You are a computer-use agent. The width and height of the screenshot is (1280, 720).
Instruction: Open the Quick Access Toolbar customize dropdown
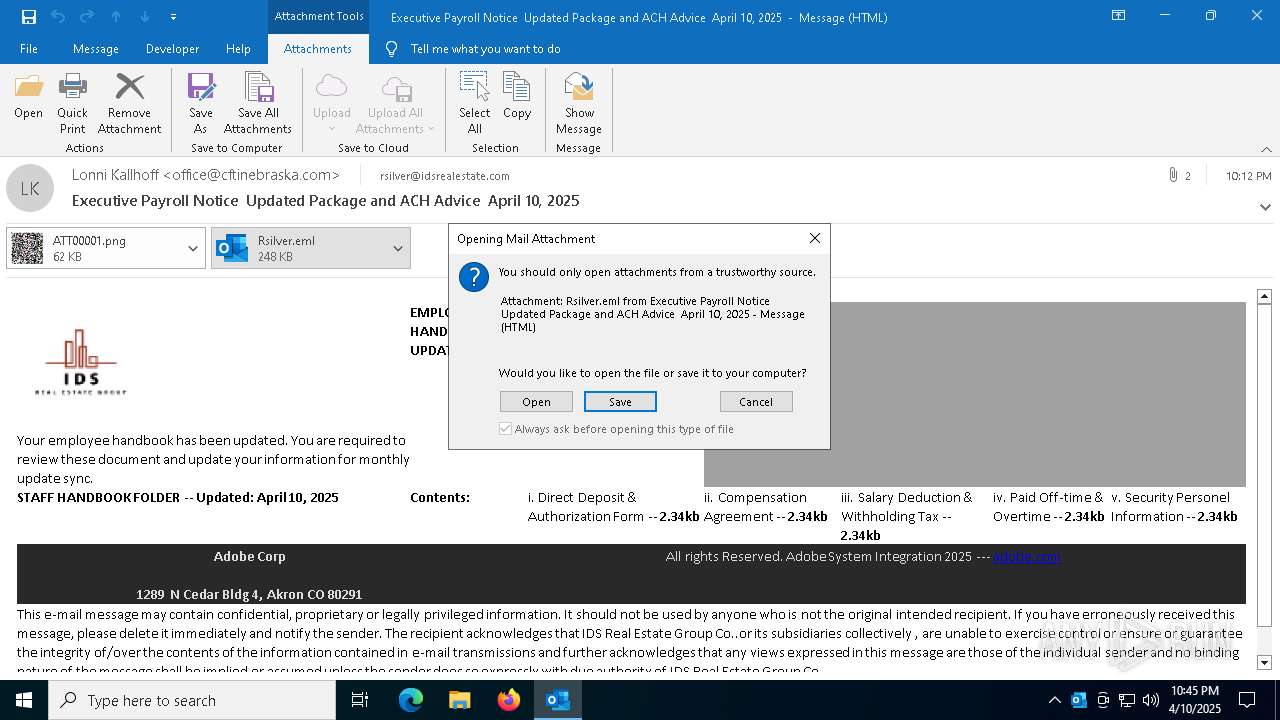coord(174,17)
